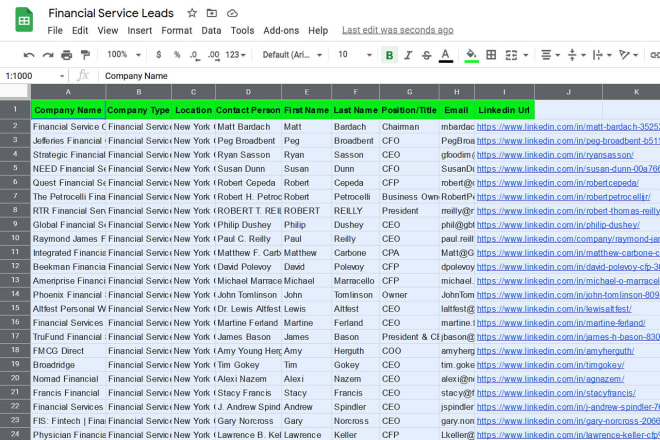Select row 12 header

[15, 267]
